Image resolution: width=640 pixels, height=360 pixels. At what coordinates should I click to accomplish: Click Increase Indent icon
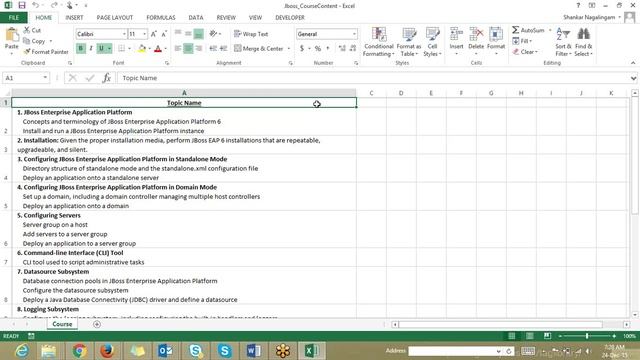click(x=223, y=49)
